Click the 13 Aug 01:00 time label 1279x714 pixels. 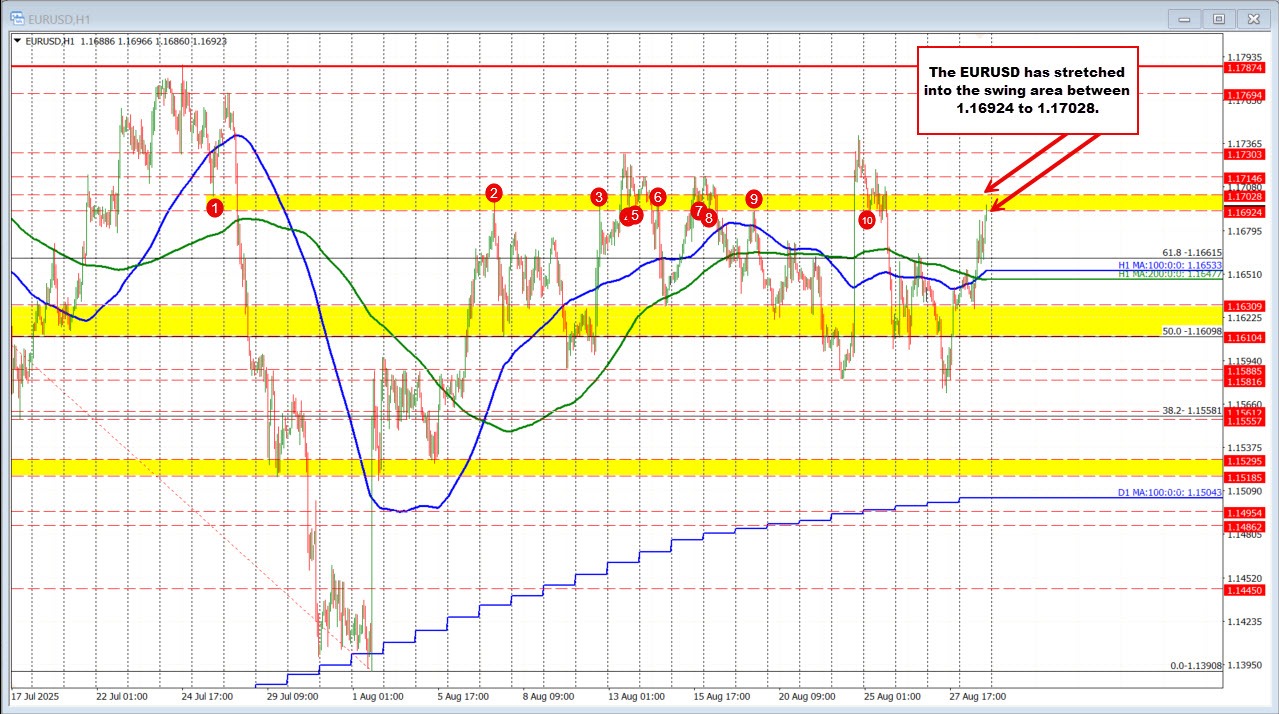click(x=638, y=695)
